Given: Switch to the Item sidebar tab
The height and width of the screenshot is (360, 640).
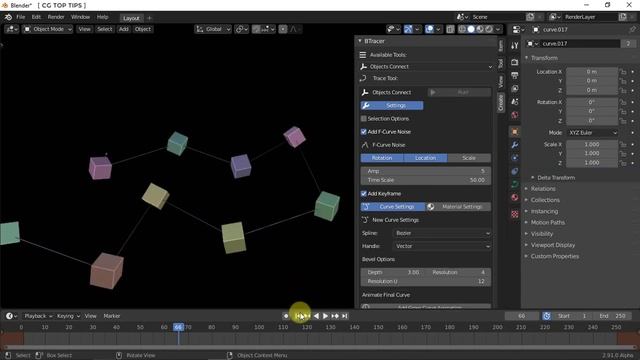Looking at the screenshot, I should (x=501, y=45).
